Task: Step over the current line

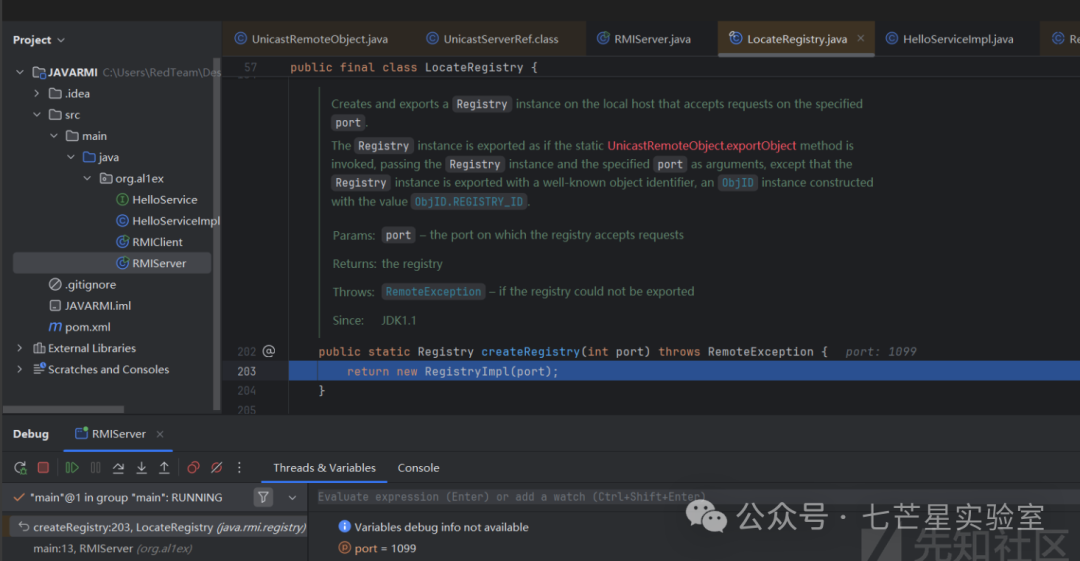Action: pos(118,467)
